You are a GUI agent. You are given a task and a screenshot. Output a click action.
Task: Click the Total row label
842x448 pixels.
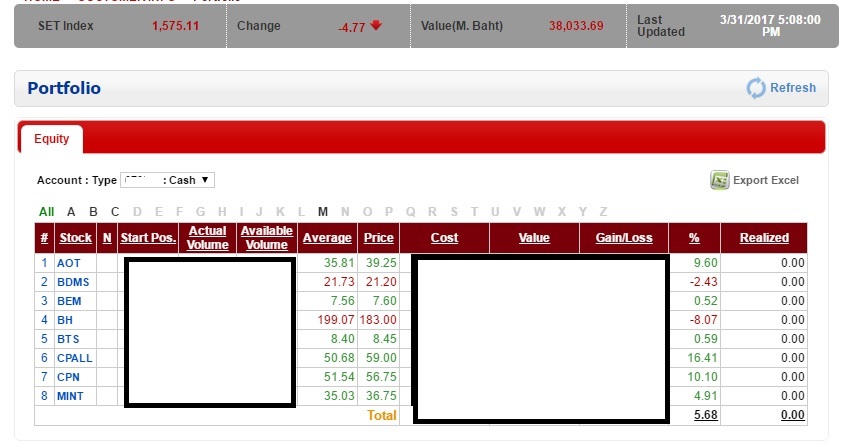[382, 415]
